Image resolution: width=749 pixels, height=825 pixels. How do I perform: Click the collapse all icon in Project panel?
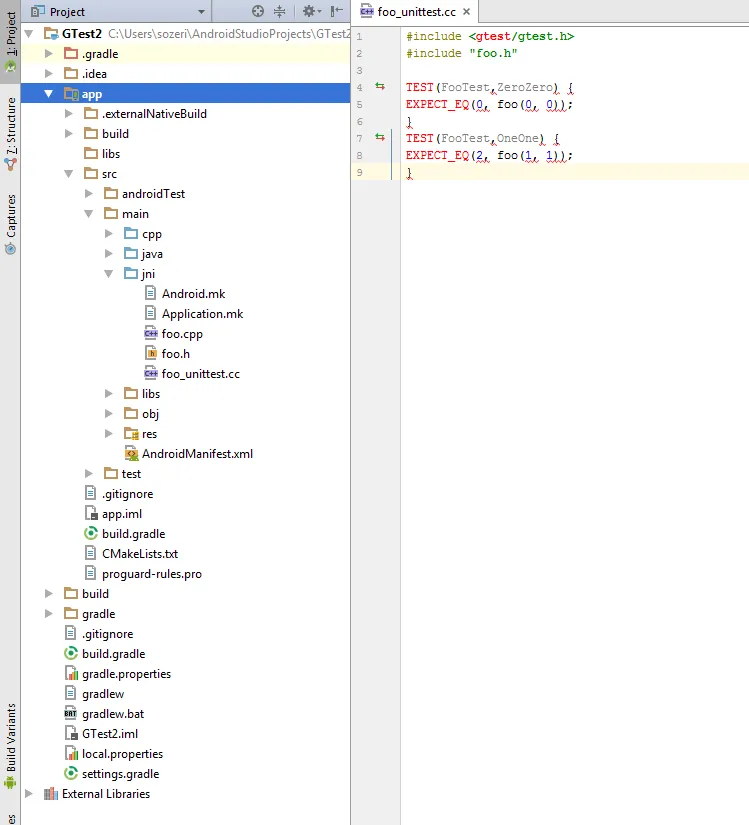pos(279,11)
